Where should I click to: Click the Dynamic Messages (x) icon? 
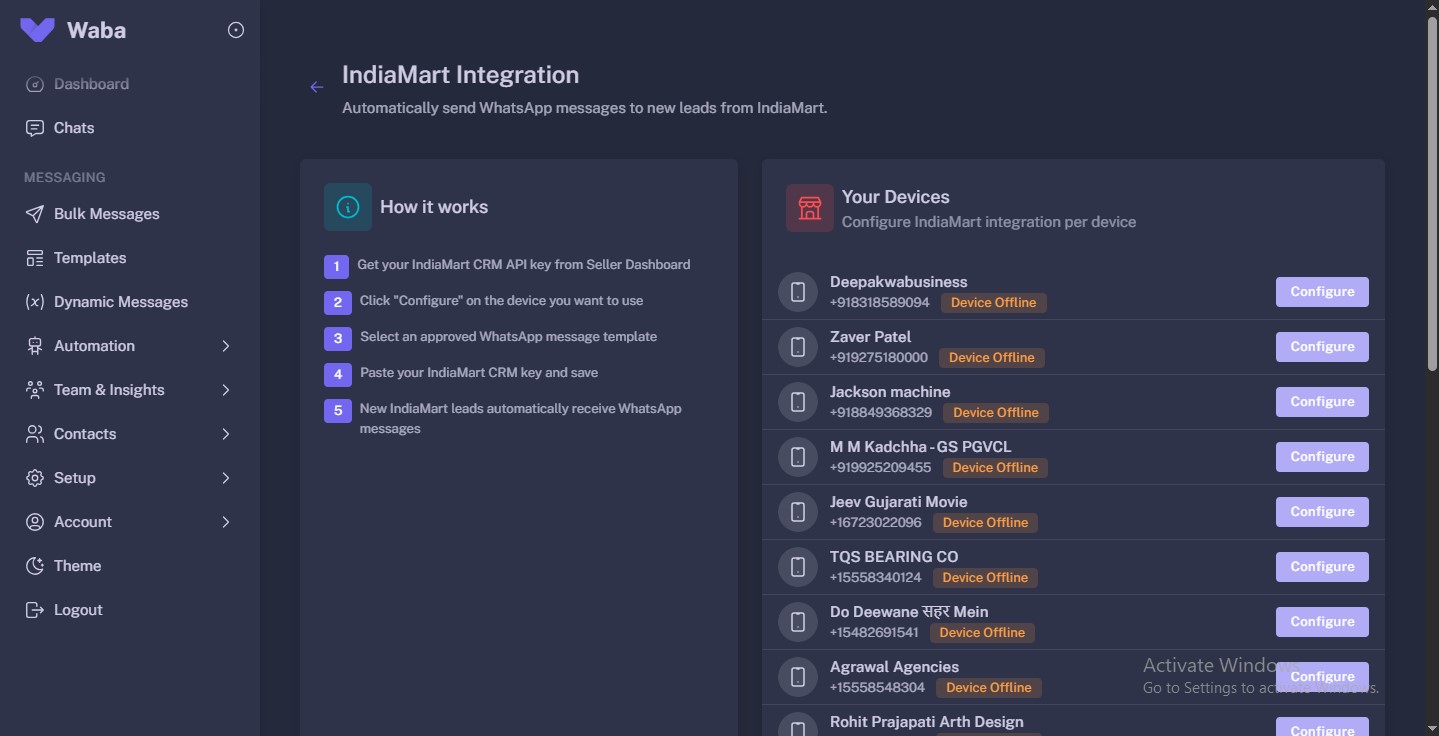(33, 301)
